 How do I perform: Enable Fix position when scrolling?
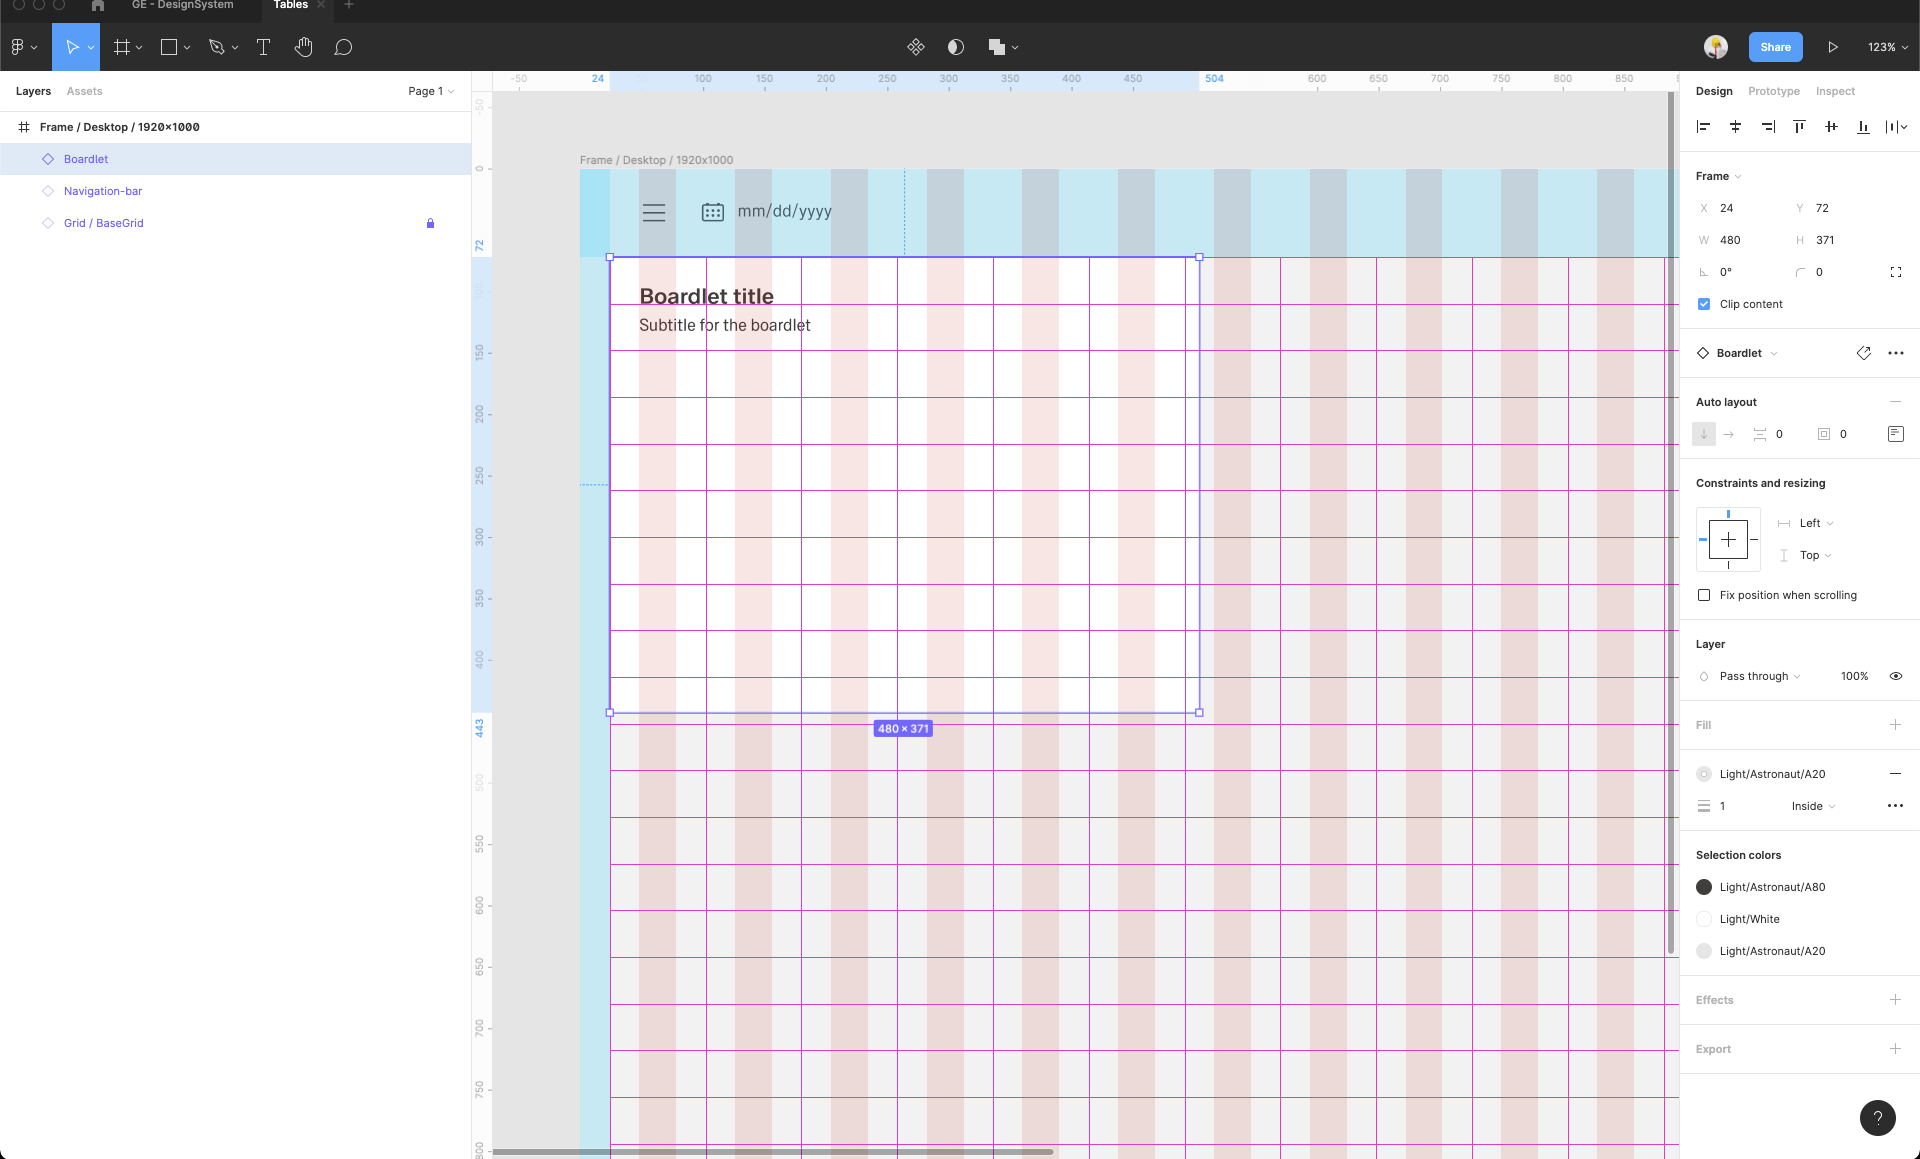coord(1704,595)
